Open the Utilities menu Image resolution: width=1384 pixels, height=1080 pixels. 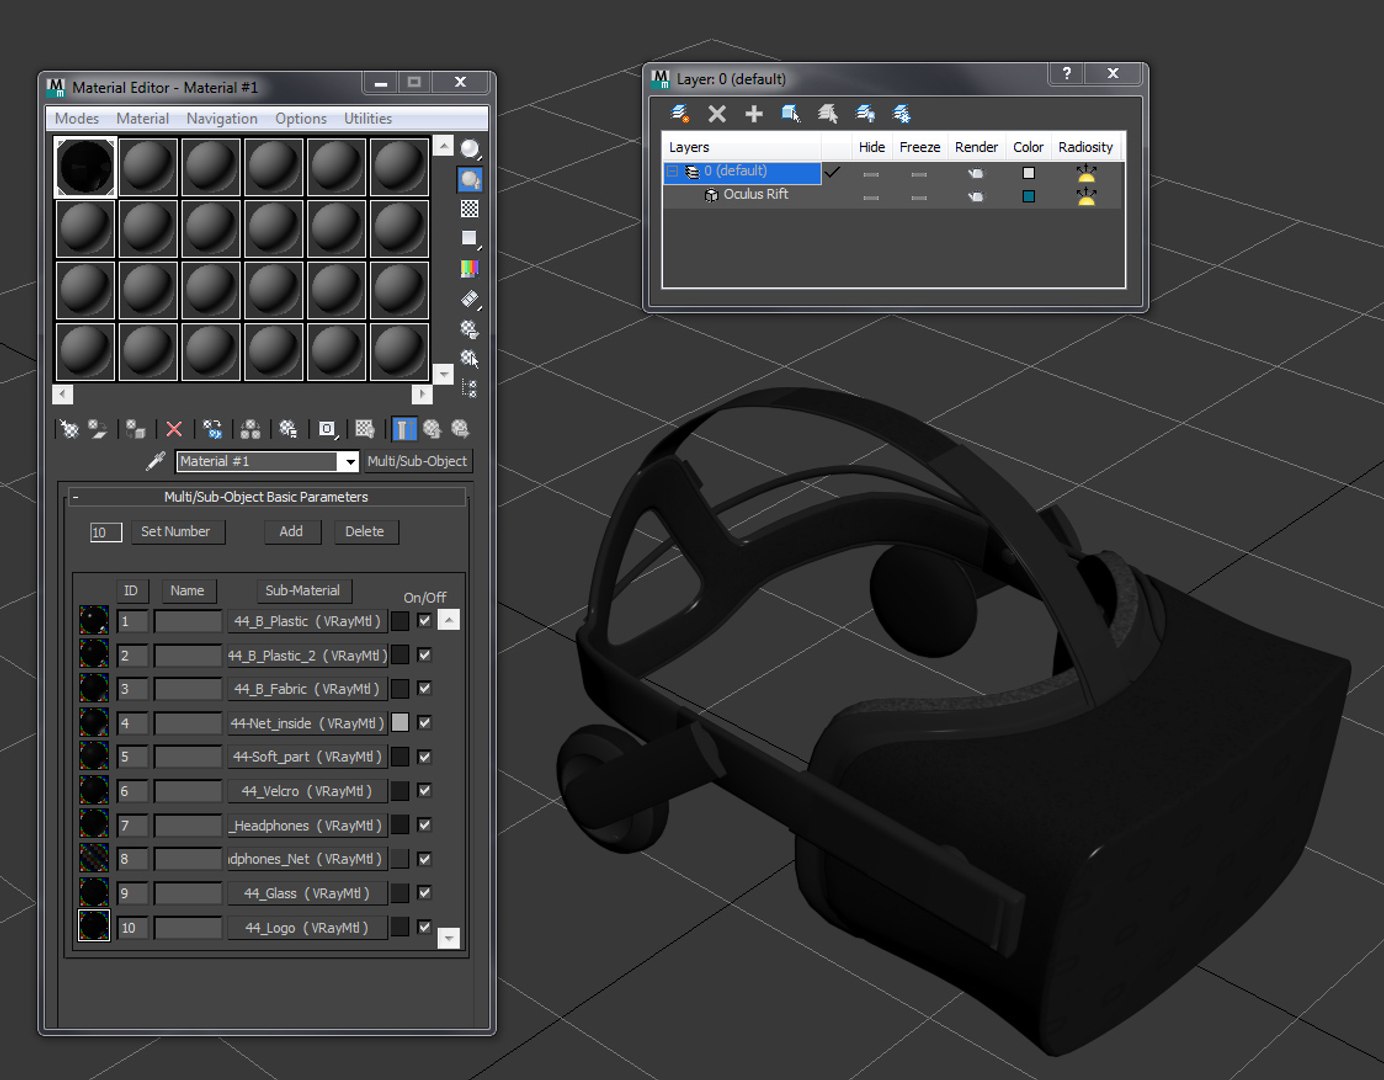(x=368, y=118)
